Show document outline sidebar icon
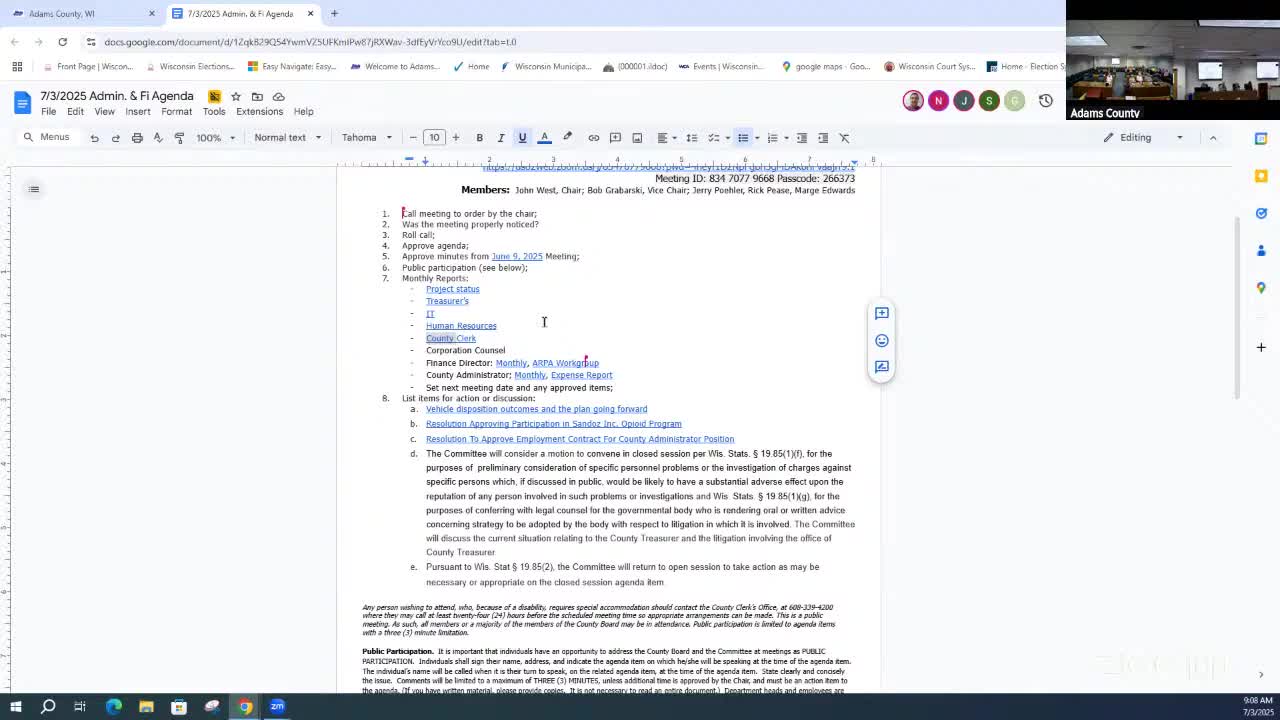1280x720 pixels. coord(34,189)
